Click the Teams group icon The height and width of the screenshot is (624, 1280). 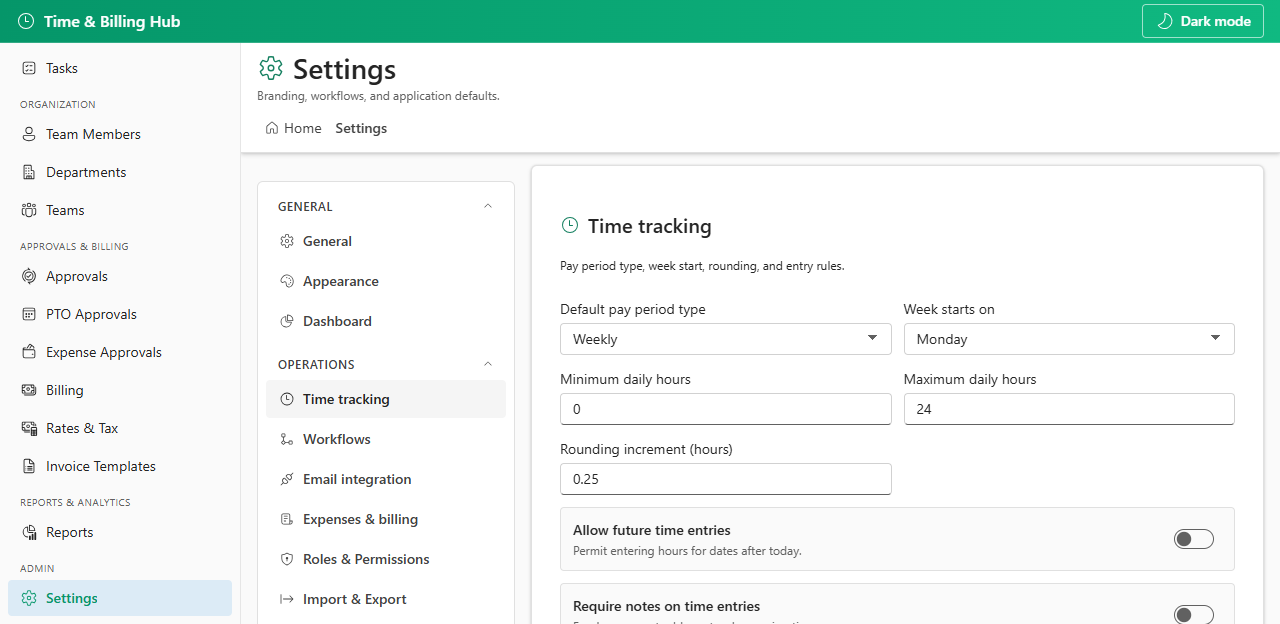point(29,210)
